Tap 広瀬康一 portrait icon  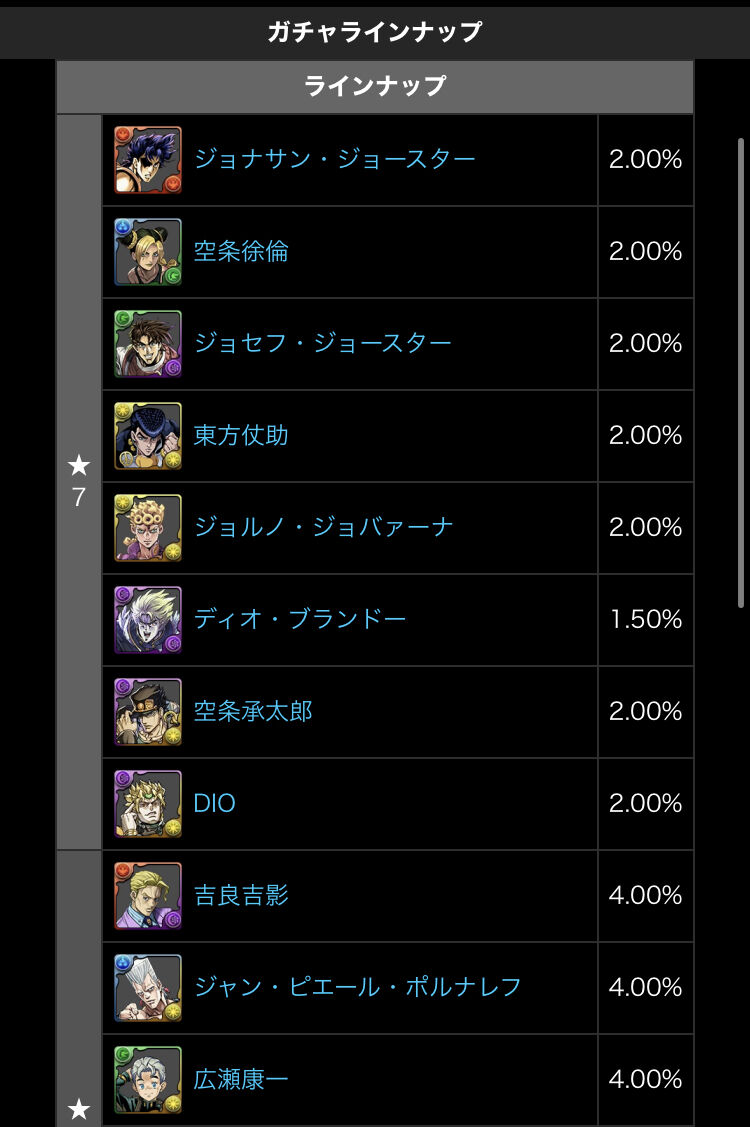tap(148, 1080)
